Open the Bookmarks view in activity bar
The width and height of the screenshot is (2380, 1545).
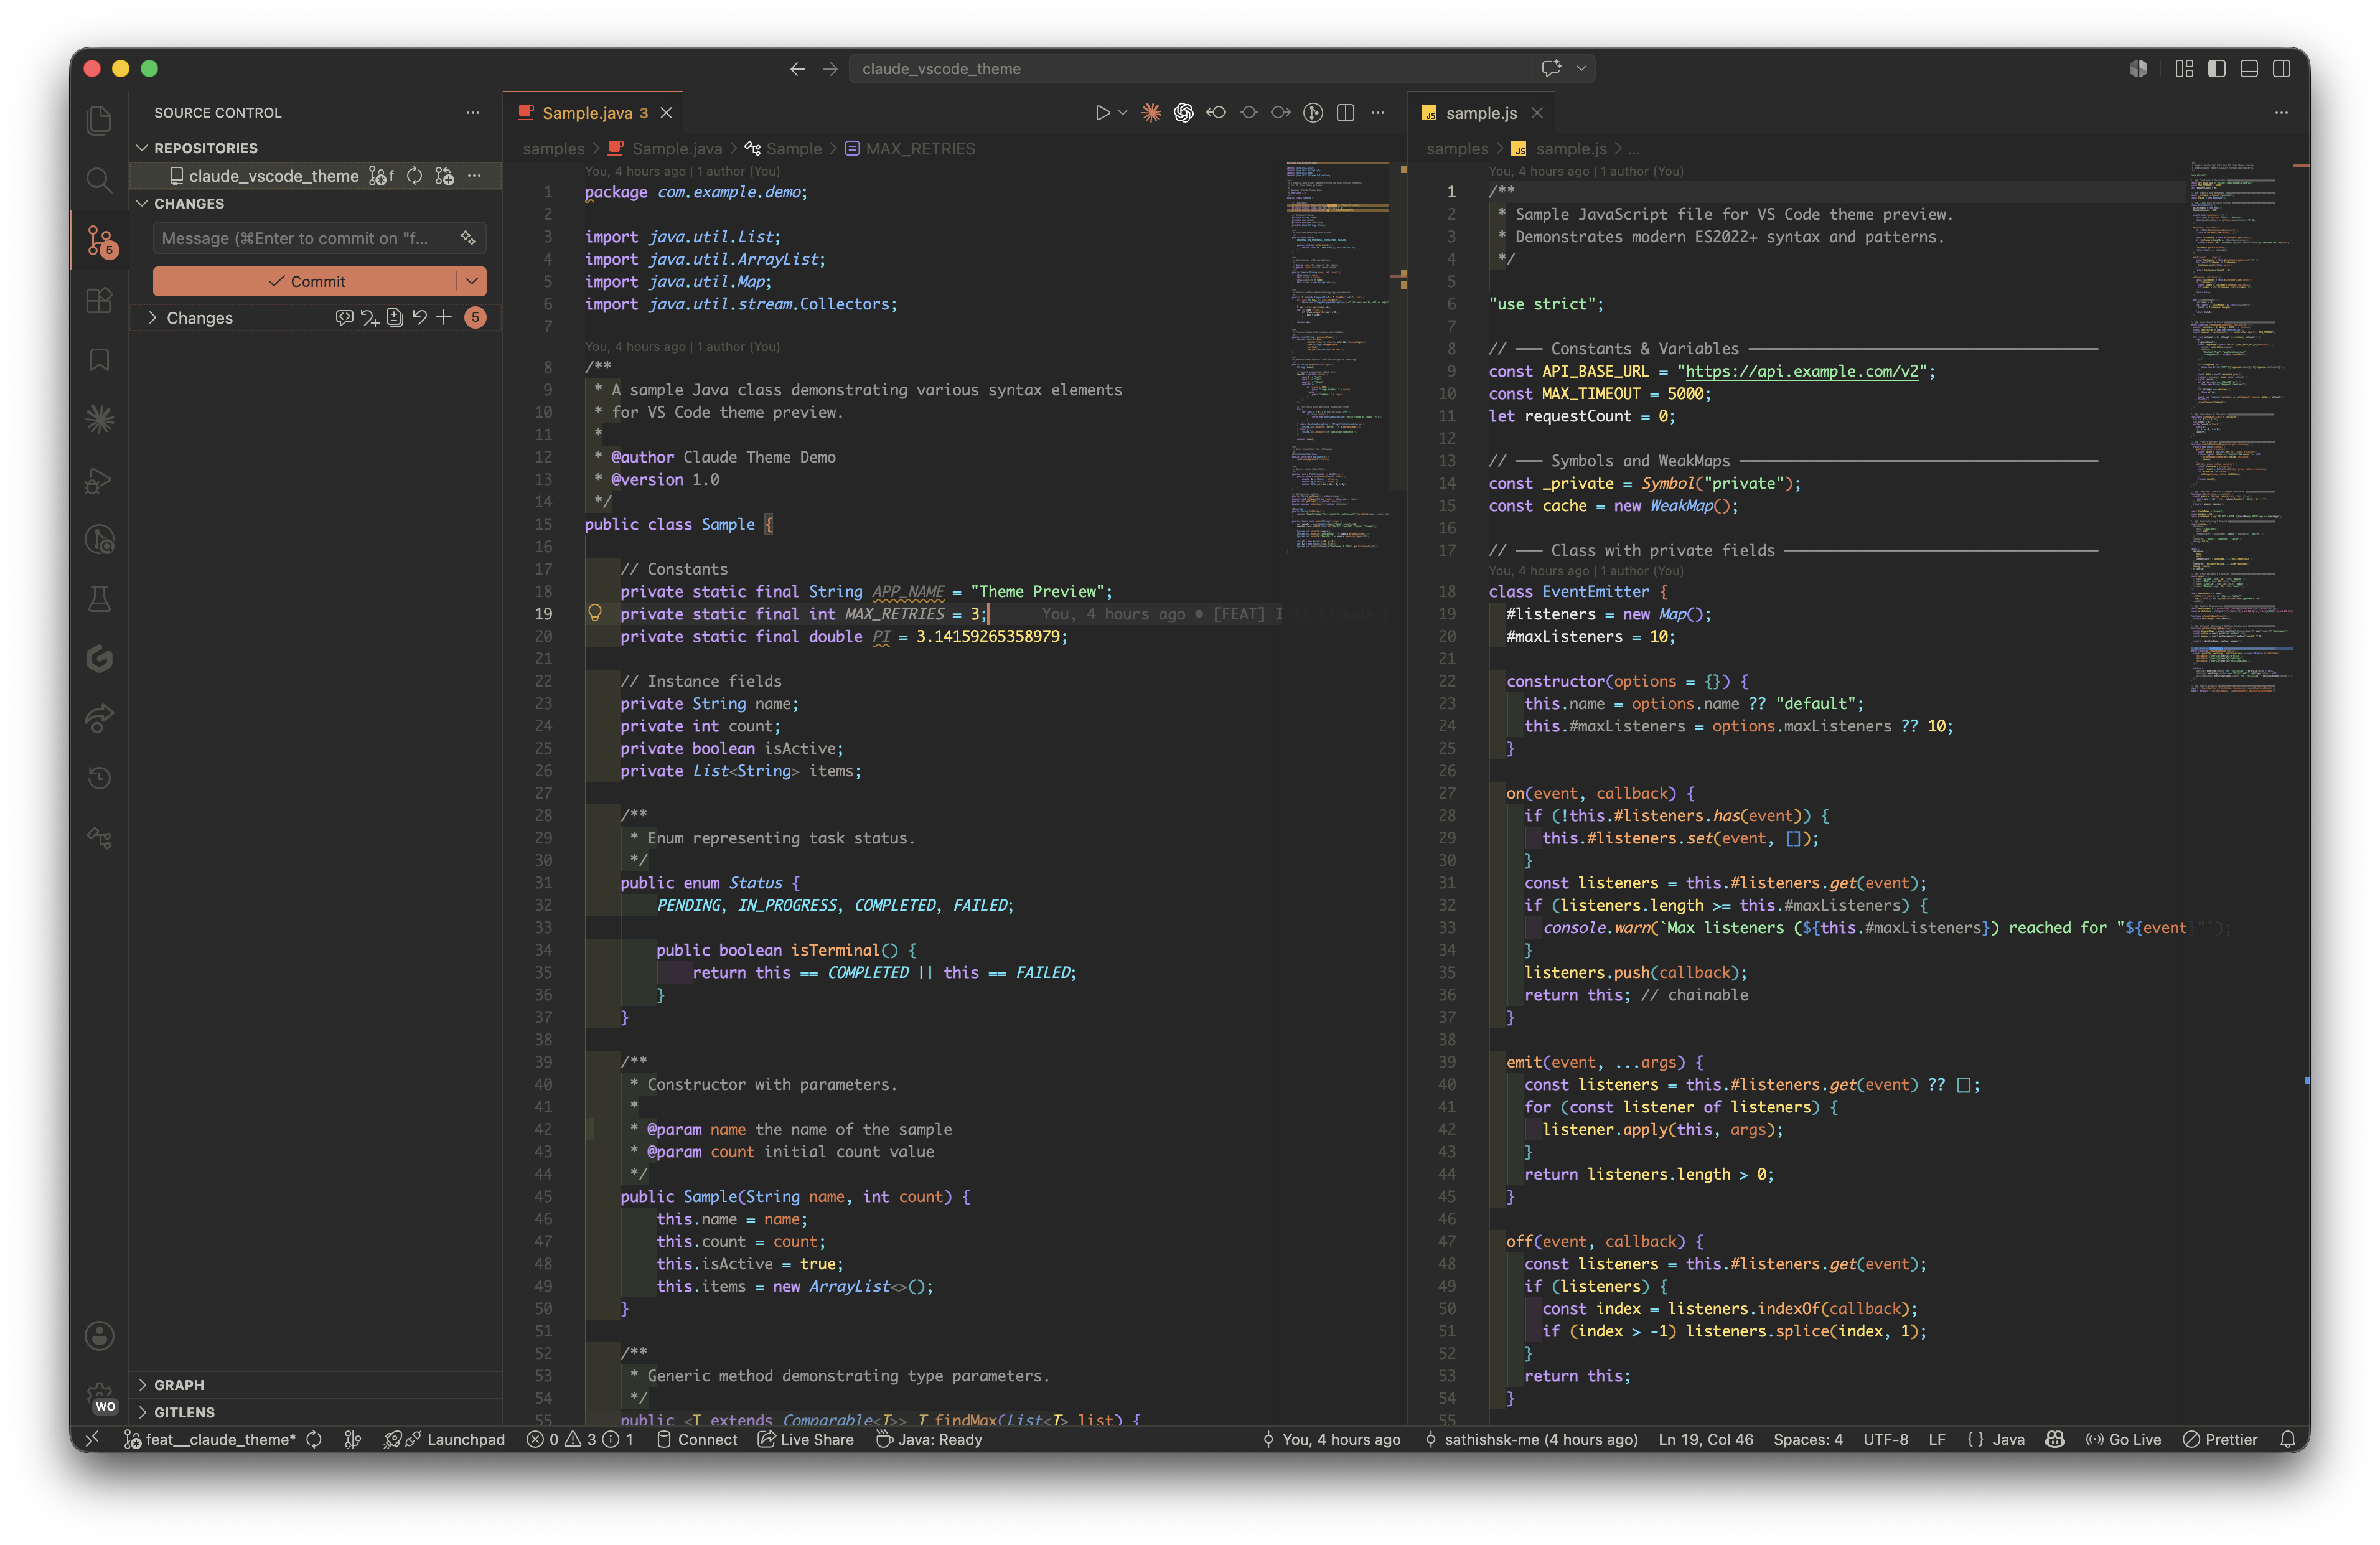tap(99, 360)
